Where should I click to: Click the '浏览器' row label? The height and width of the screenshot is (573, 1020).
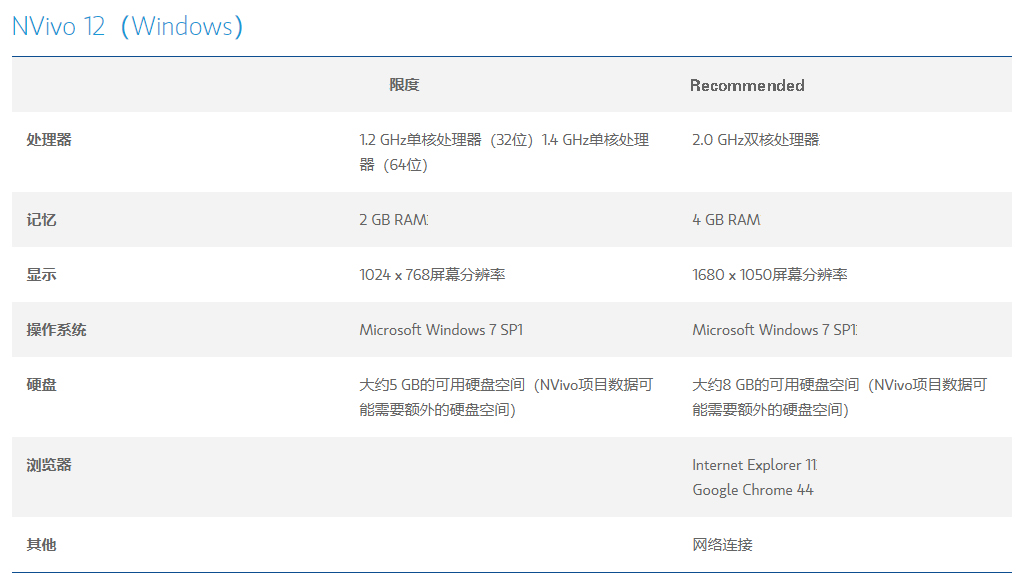(x=49, y=465)
